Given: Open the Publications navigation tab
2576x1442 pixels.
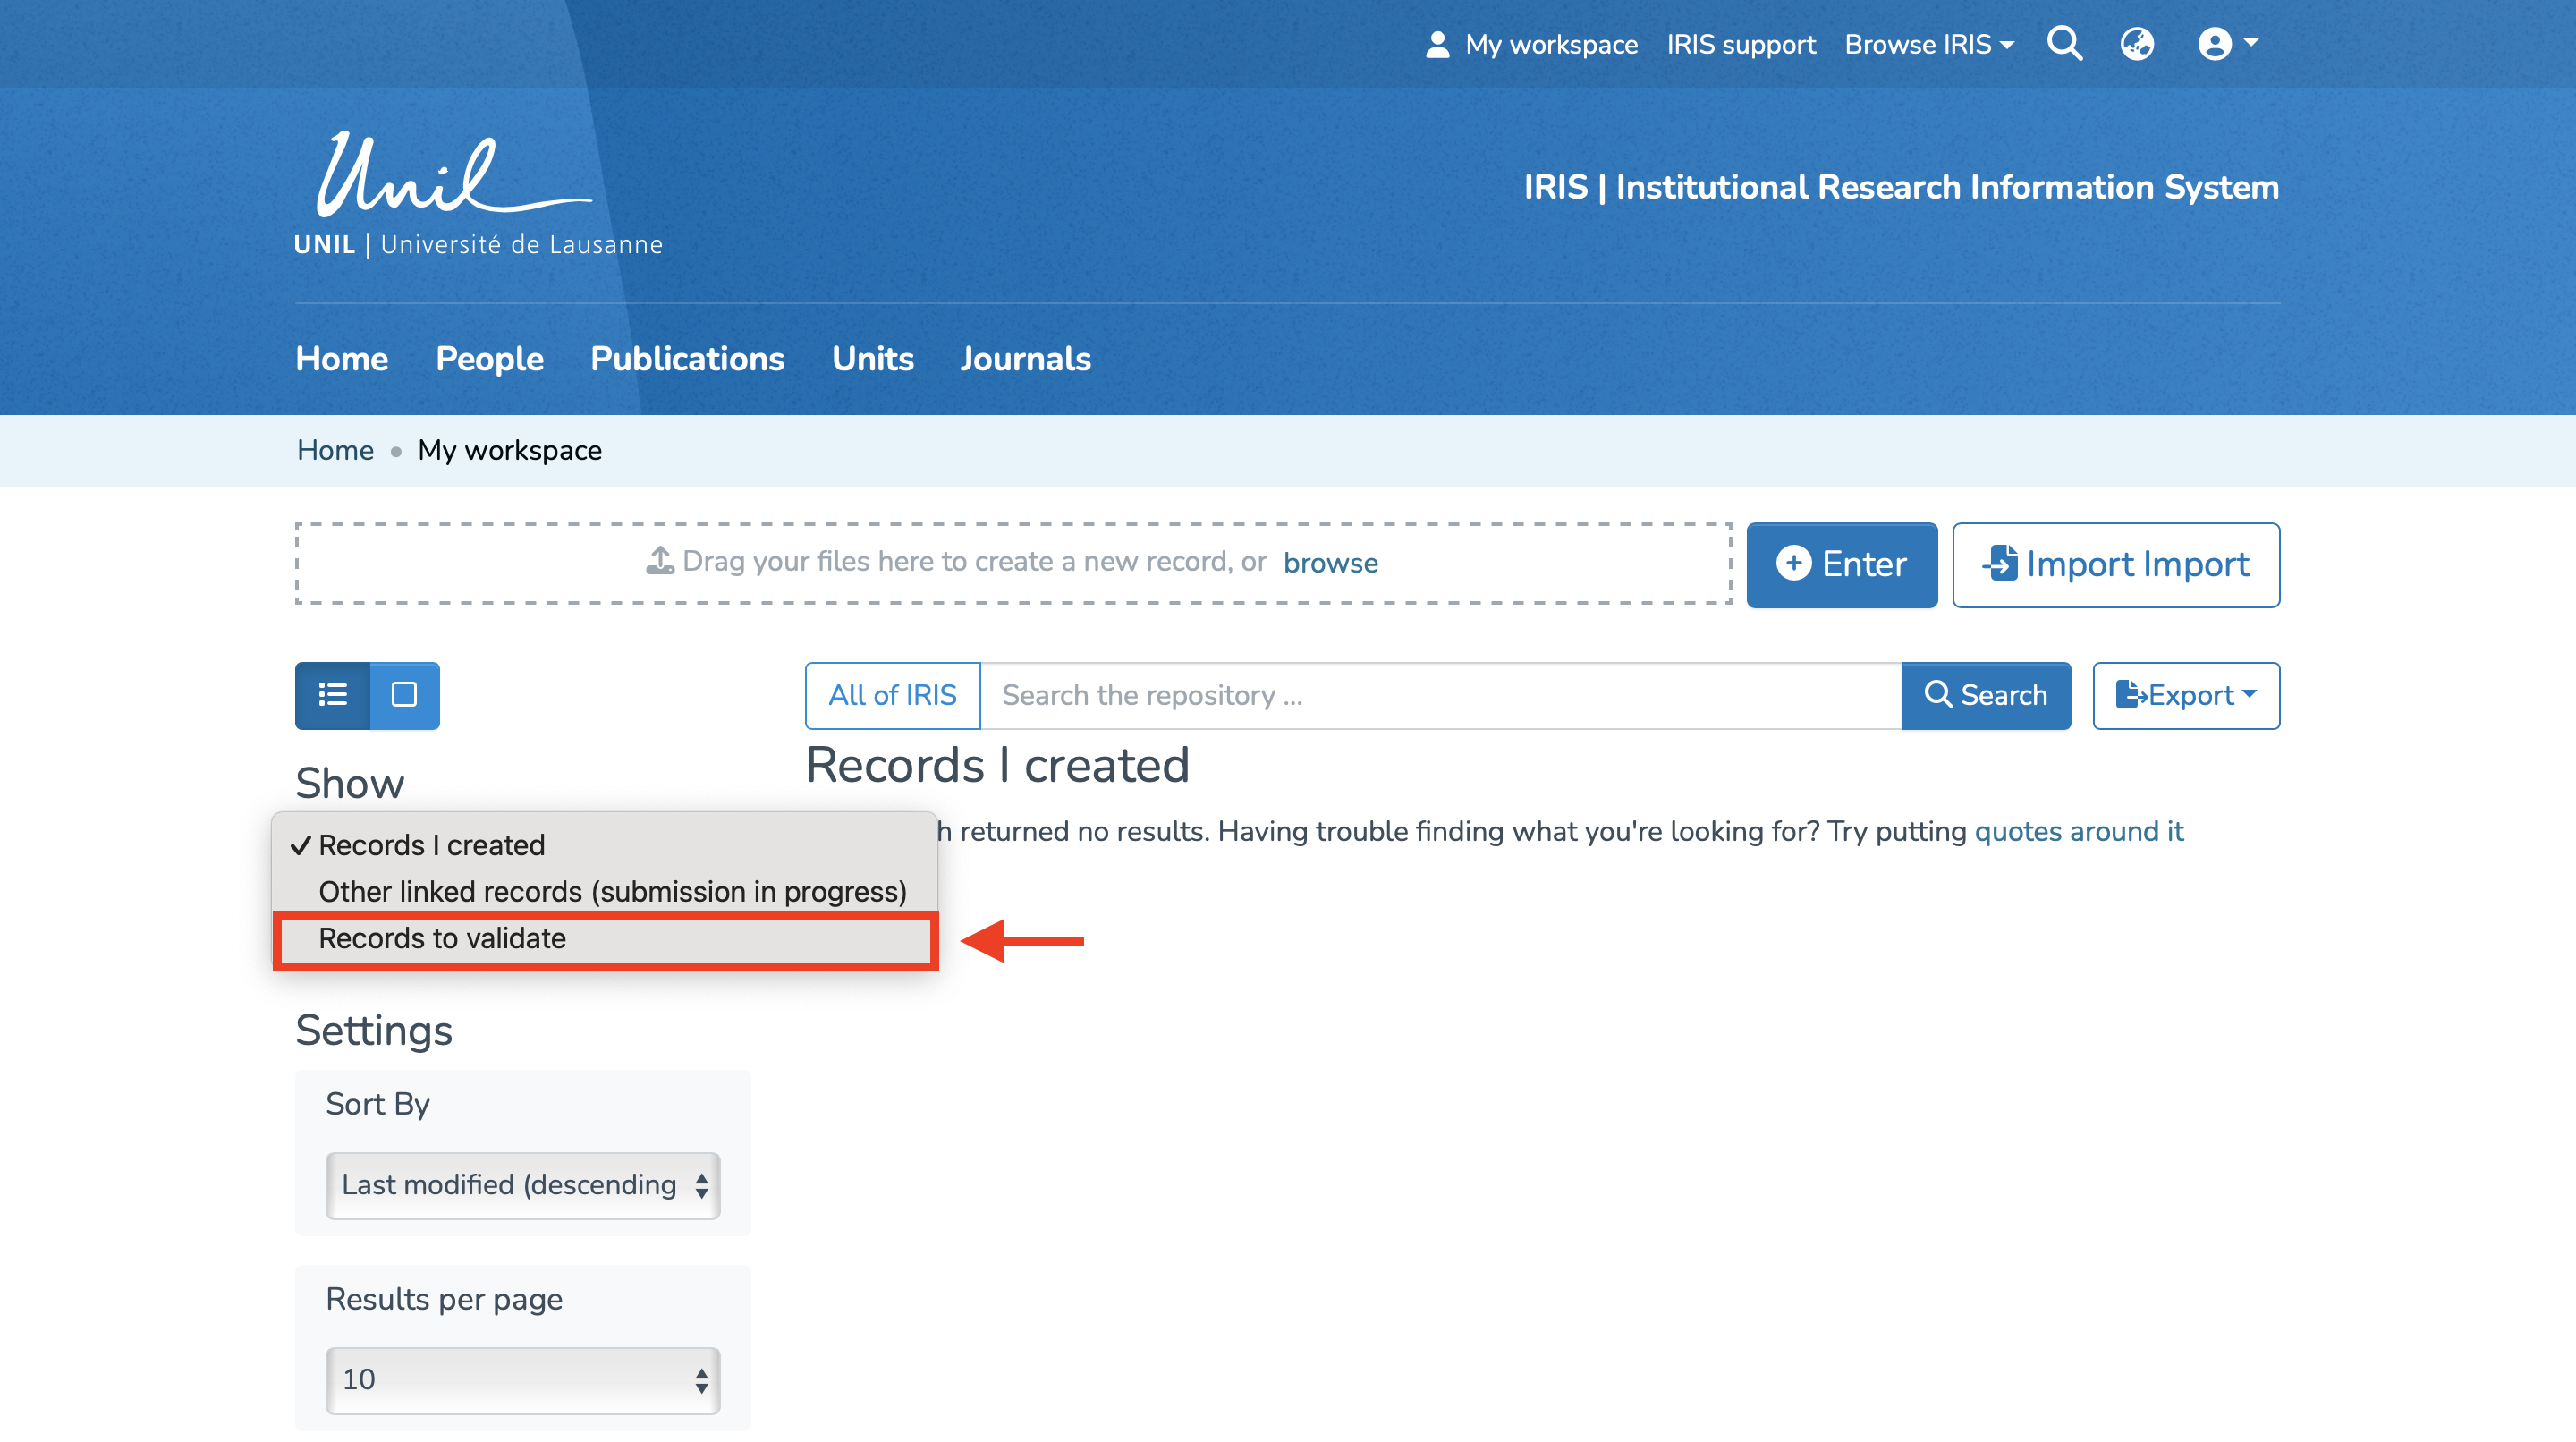Looking at the screenshot, I should coord(687,359).
